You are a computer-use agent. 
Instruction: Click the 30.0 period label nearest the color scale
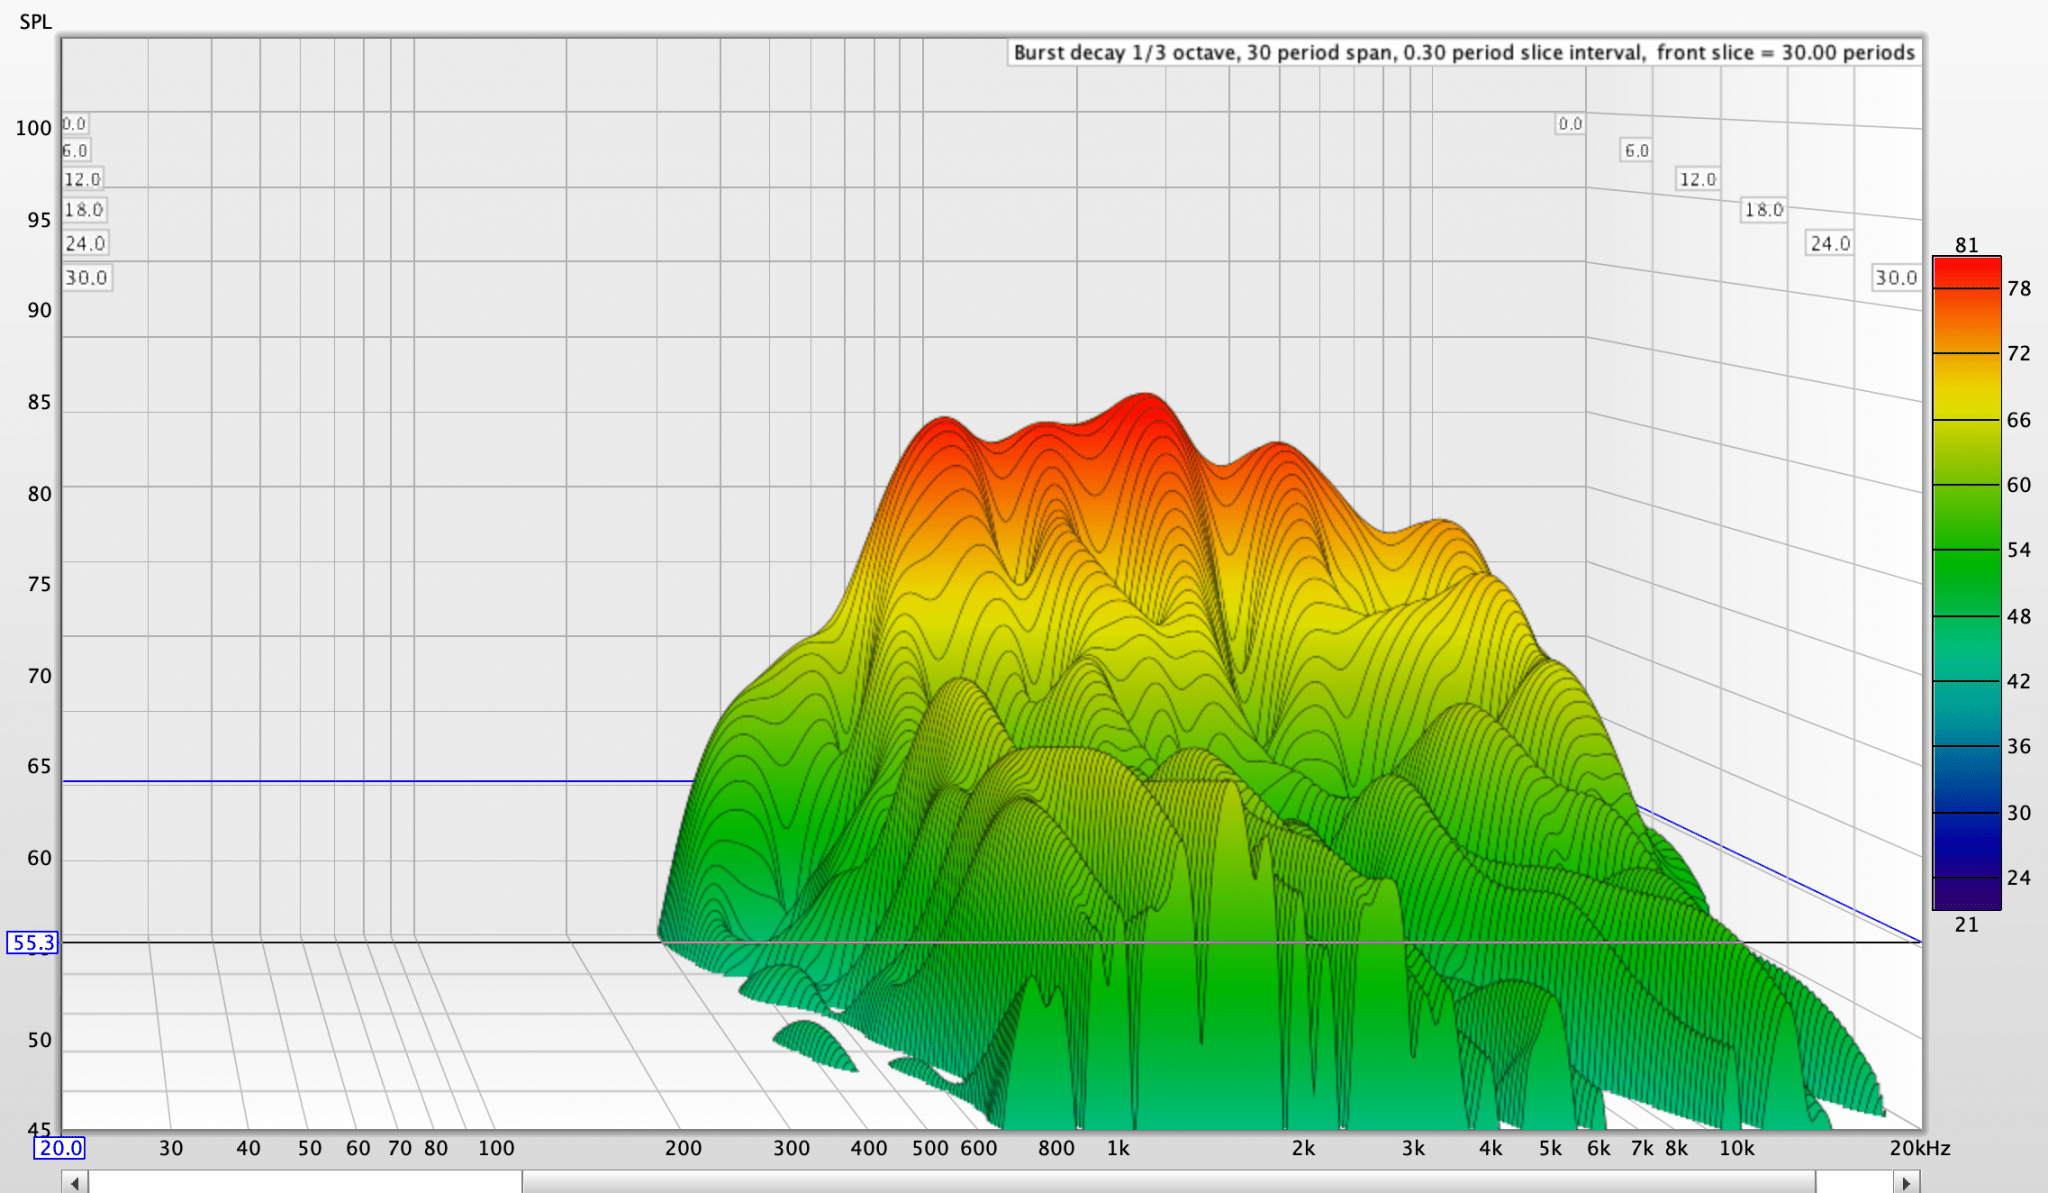click(x=1896, y=277)
